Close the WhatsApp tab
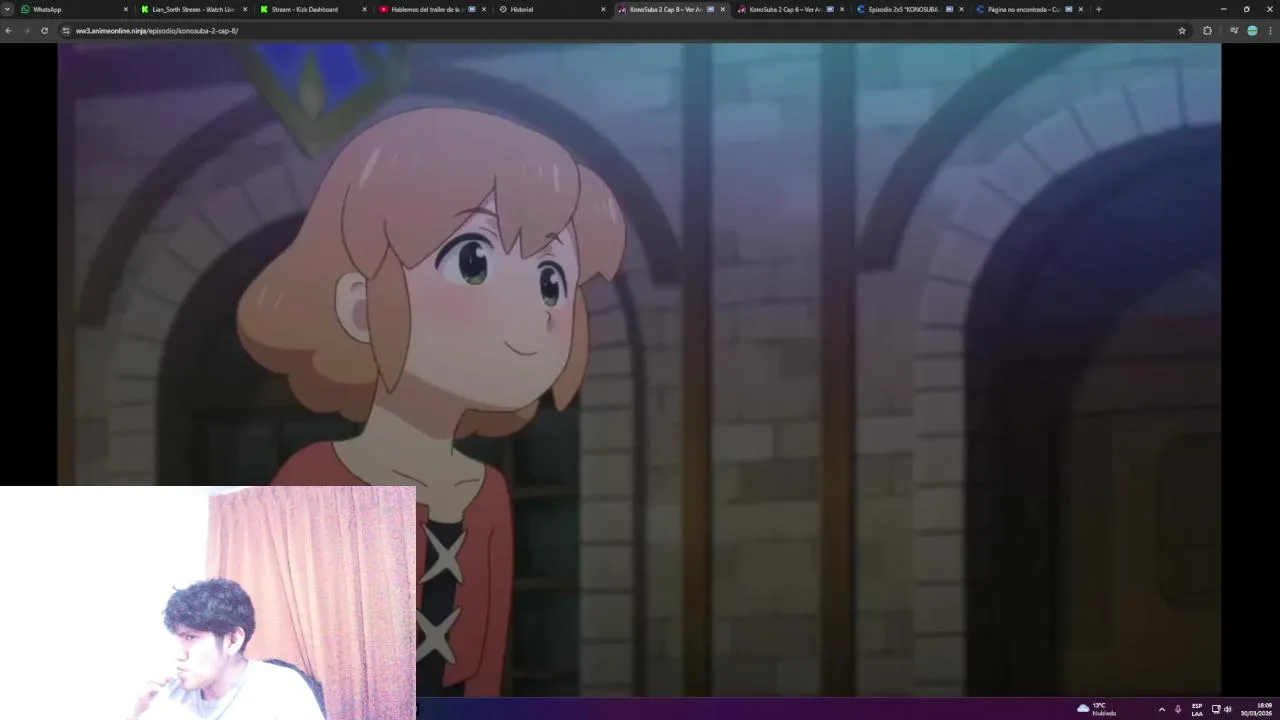The image size is (1280, 720). click(125, 9)
